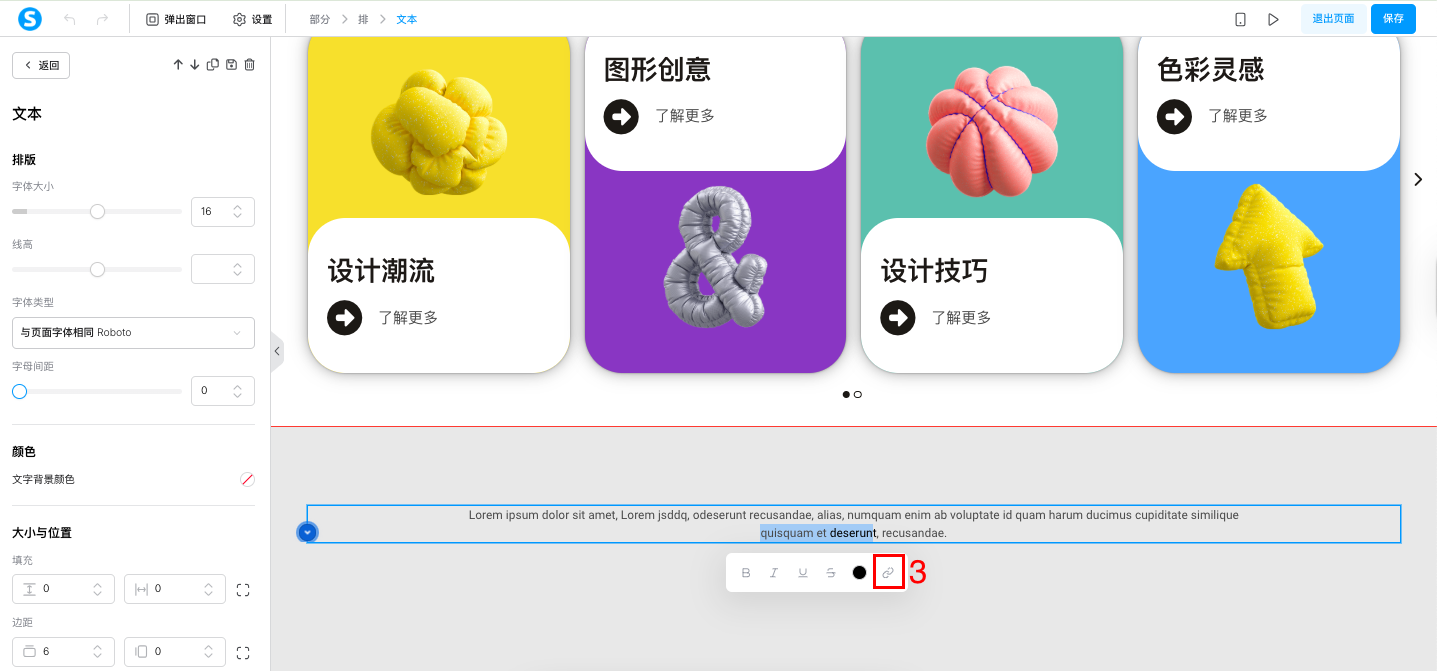
Task: Click the yellow arrow balloon image
Action: pyautogui.click(x=1270, y=256)
